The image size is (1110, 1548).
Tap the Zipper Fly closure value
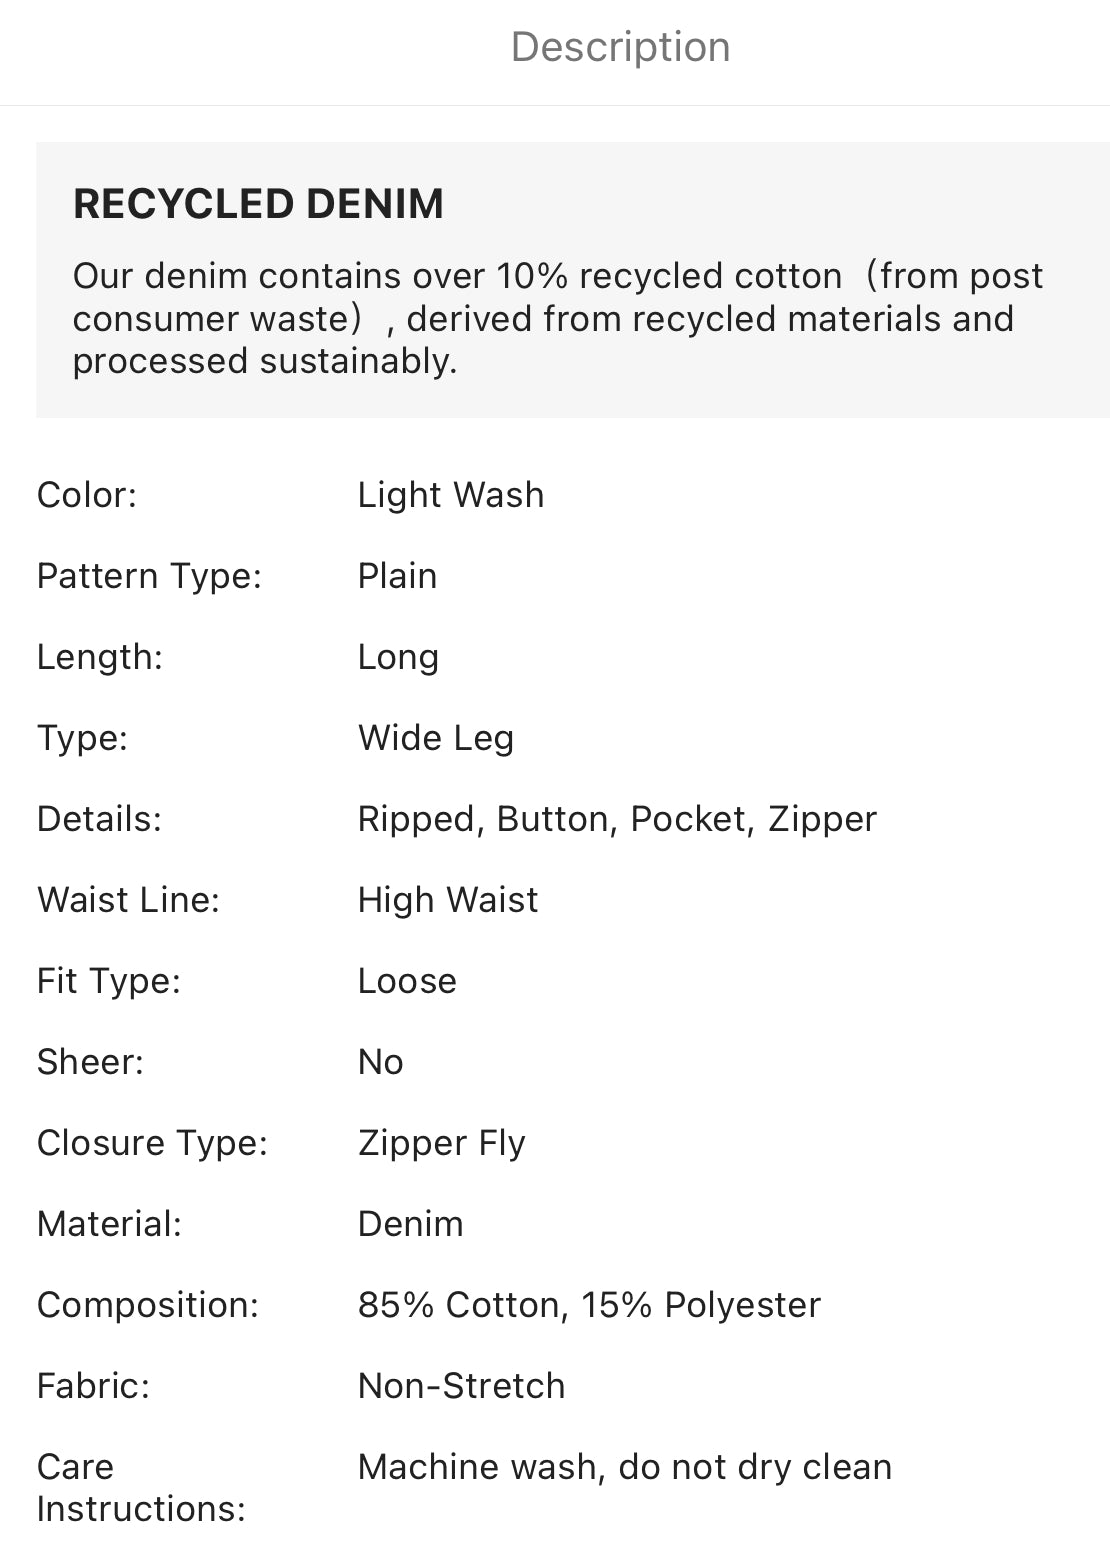(x=441, y=1143)
